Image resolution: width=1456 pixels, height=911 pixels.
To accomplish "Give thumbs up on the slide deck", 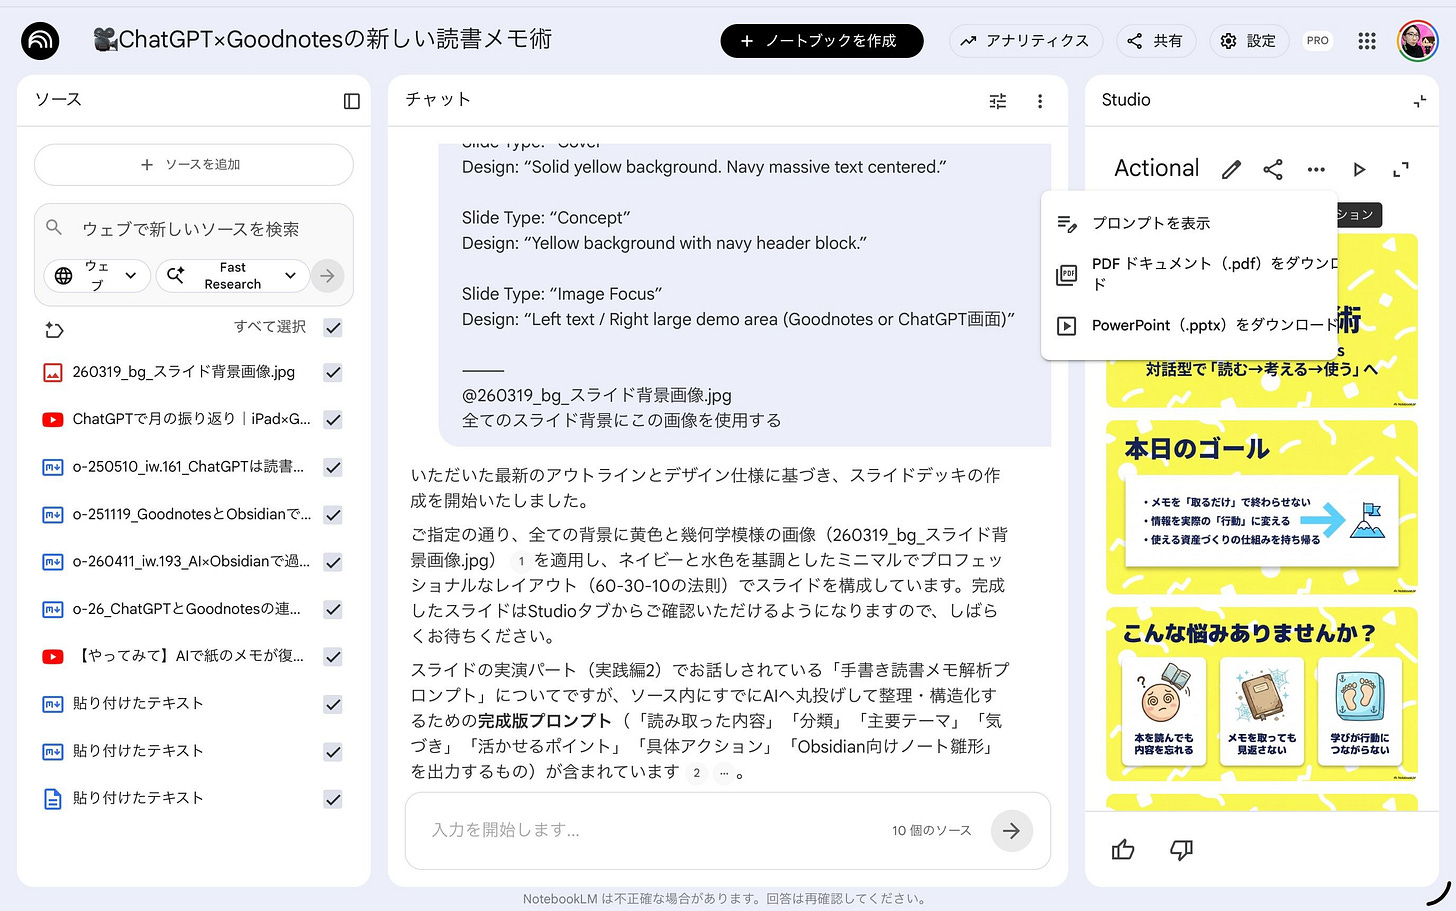I will 1123,850.
